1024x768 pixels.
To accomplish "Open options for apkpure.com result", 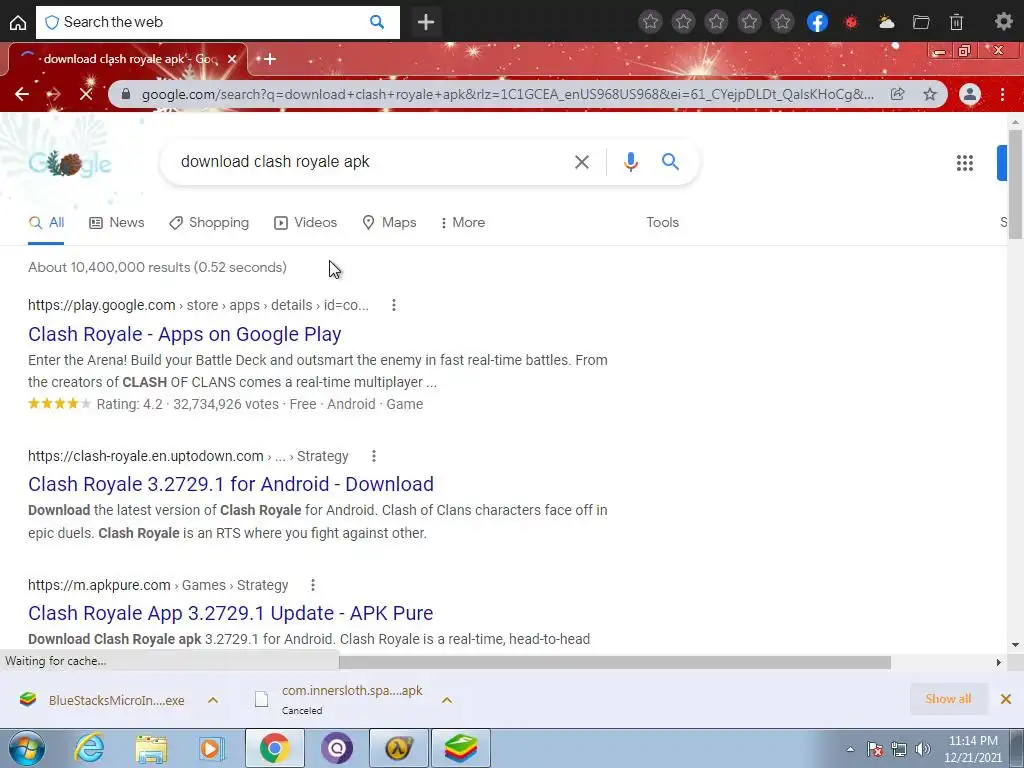I will (x=313, y=585).
